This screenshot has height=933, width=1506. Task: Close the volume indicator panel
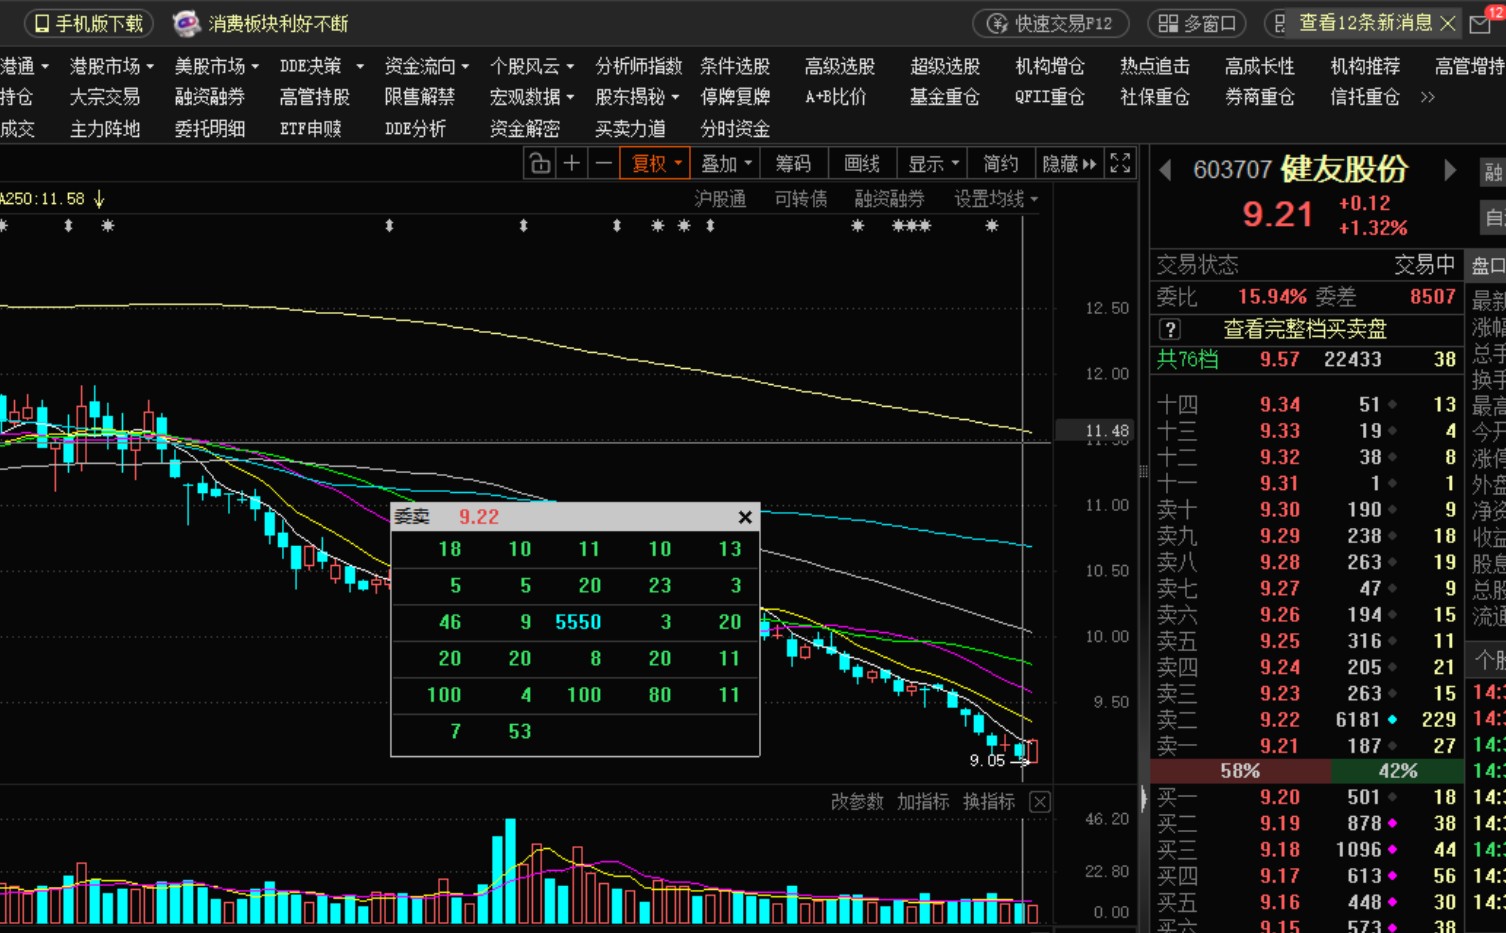coord(1040,802)
